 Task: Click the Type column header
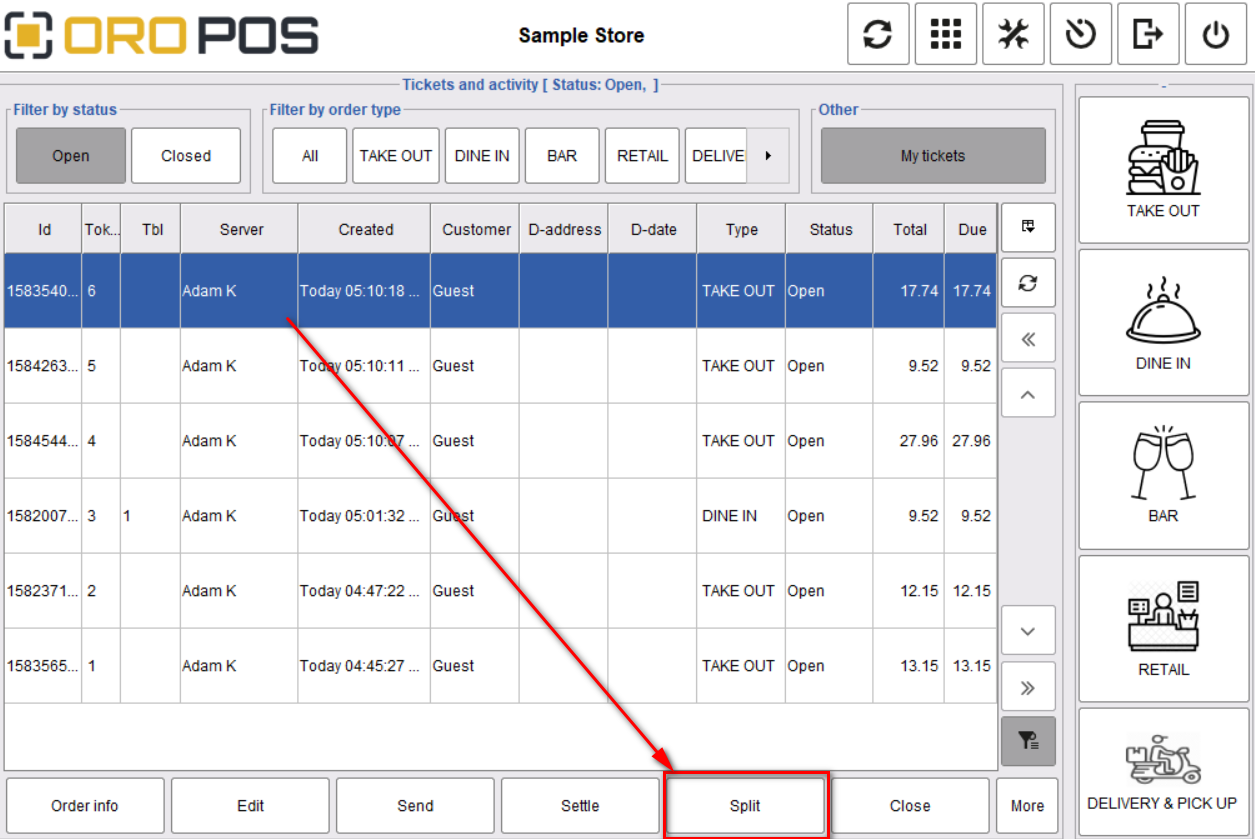pyautogui.click(x=742, y=229)
